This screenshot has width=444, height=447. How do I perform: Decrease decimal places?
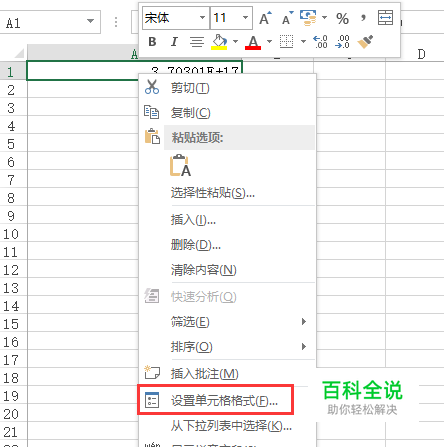click(342, 42)
